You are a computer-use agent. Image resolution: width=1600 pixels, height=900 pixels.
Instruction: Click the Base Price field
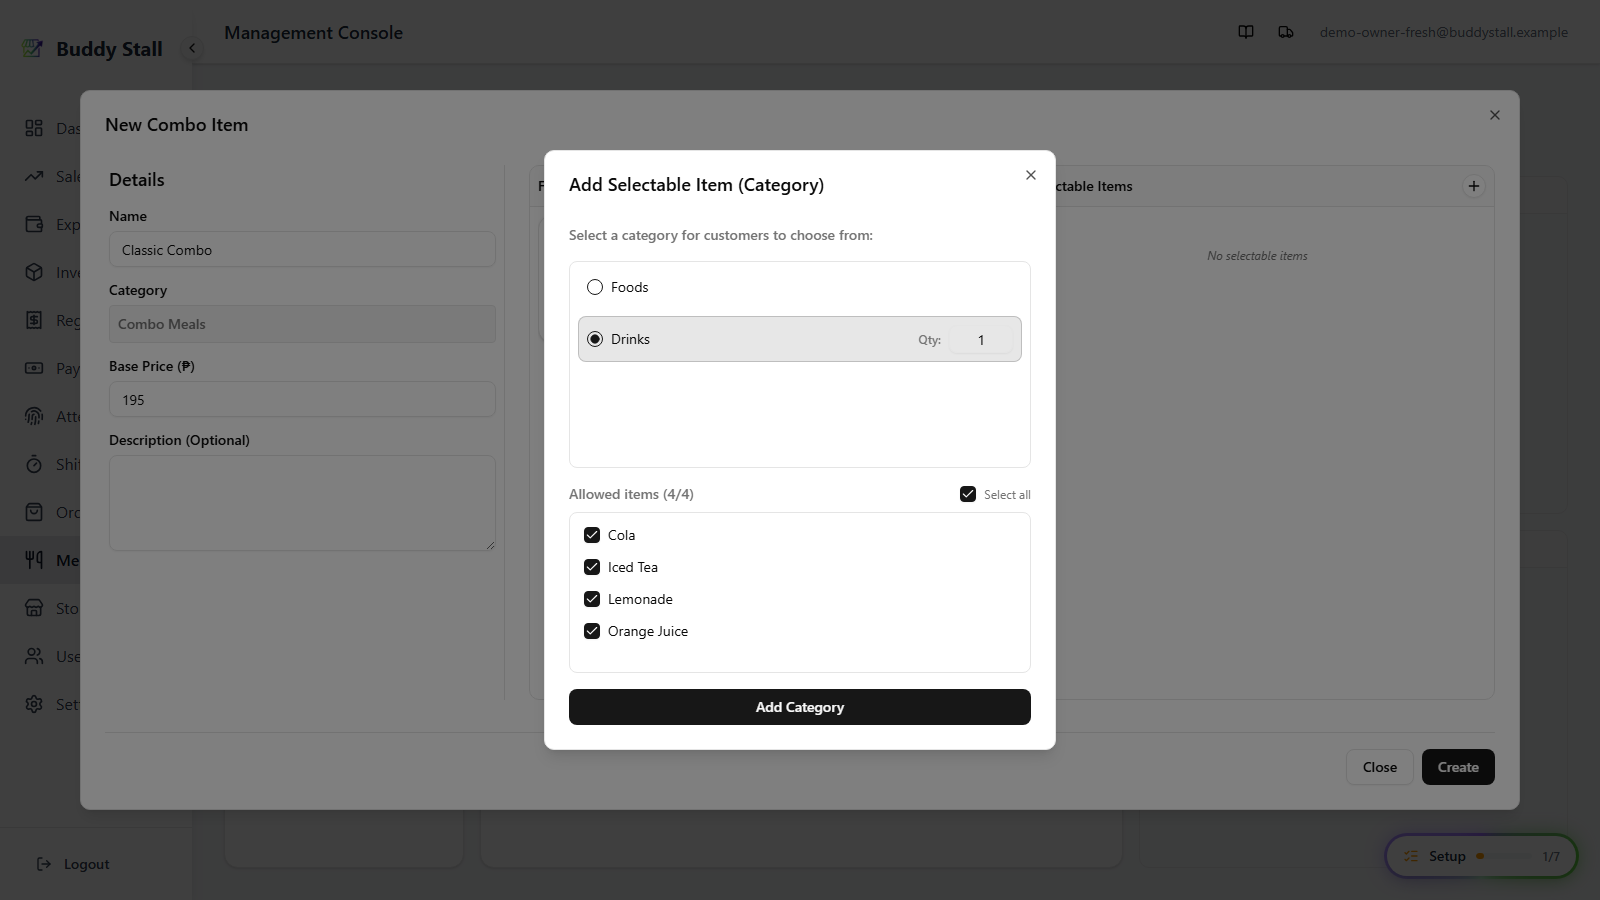point(302,400)
